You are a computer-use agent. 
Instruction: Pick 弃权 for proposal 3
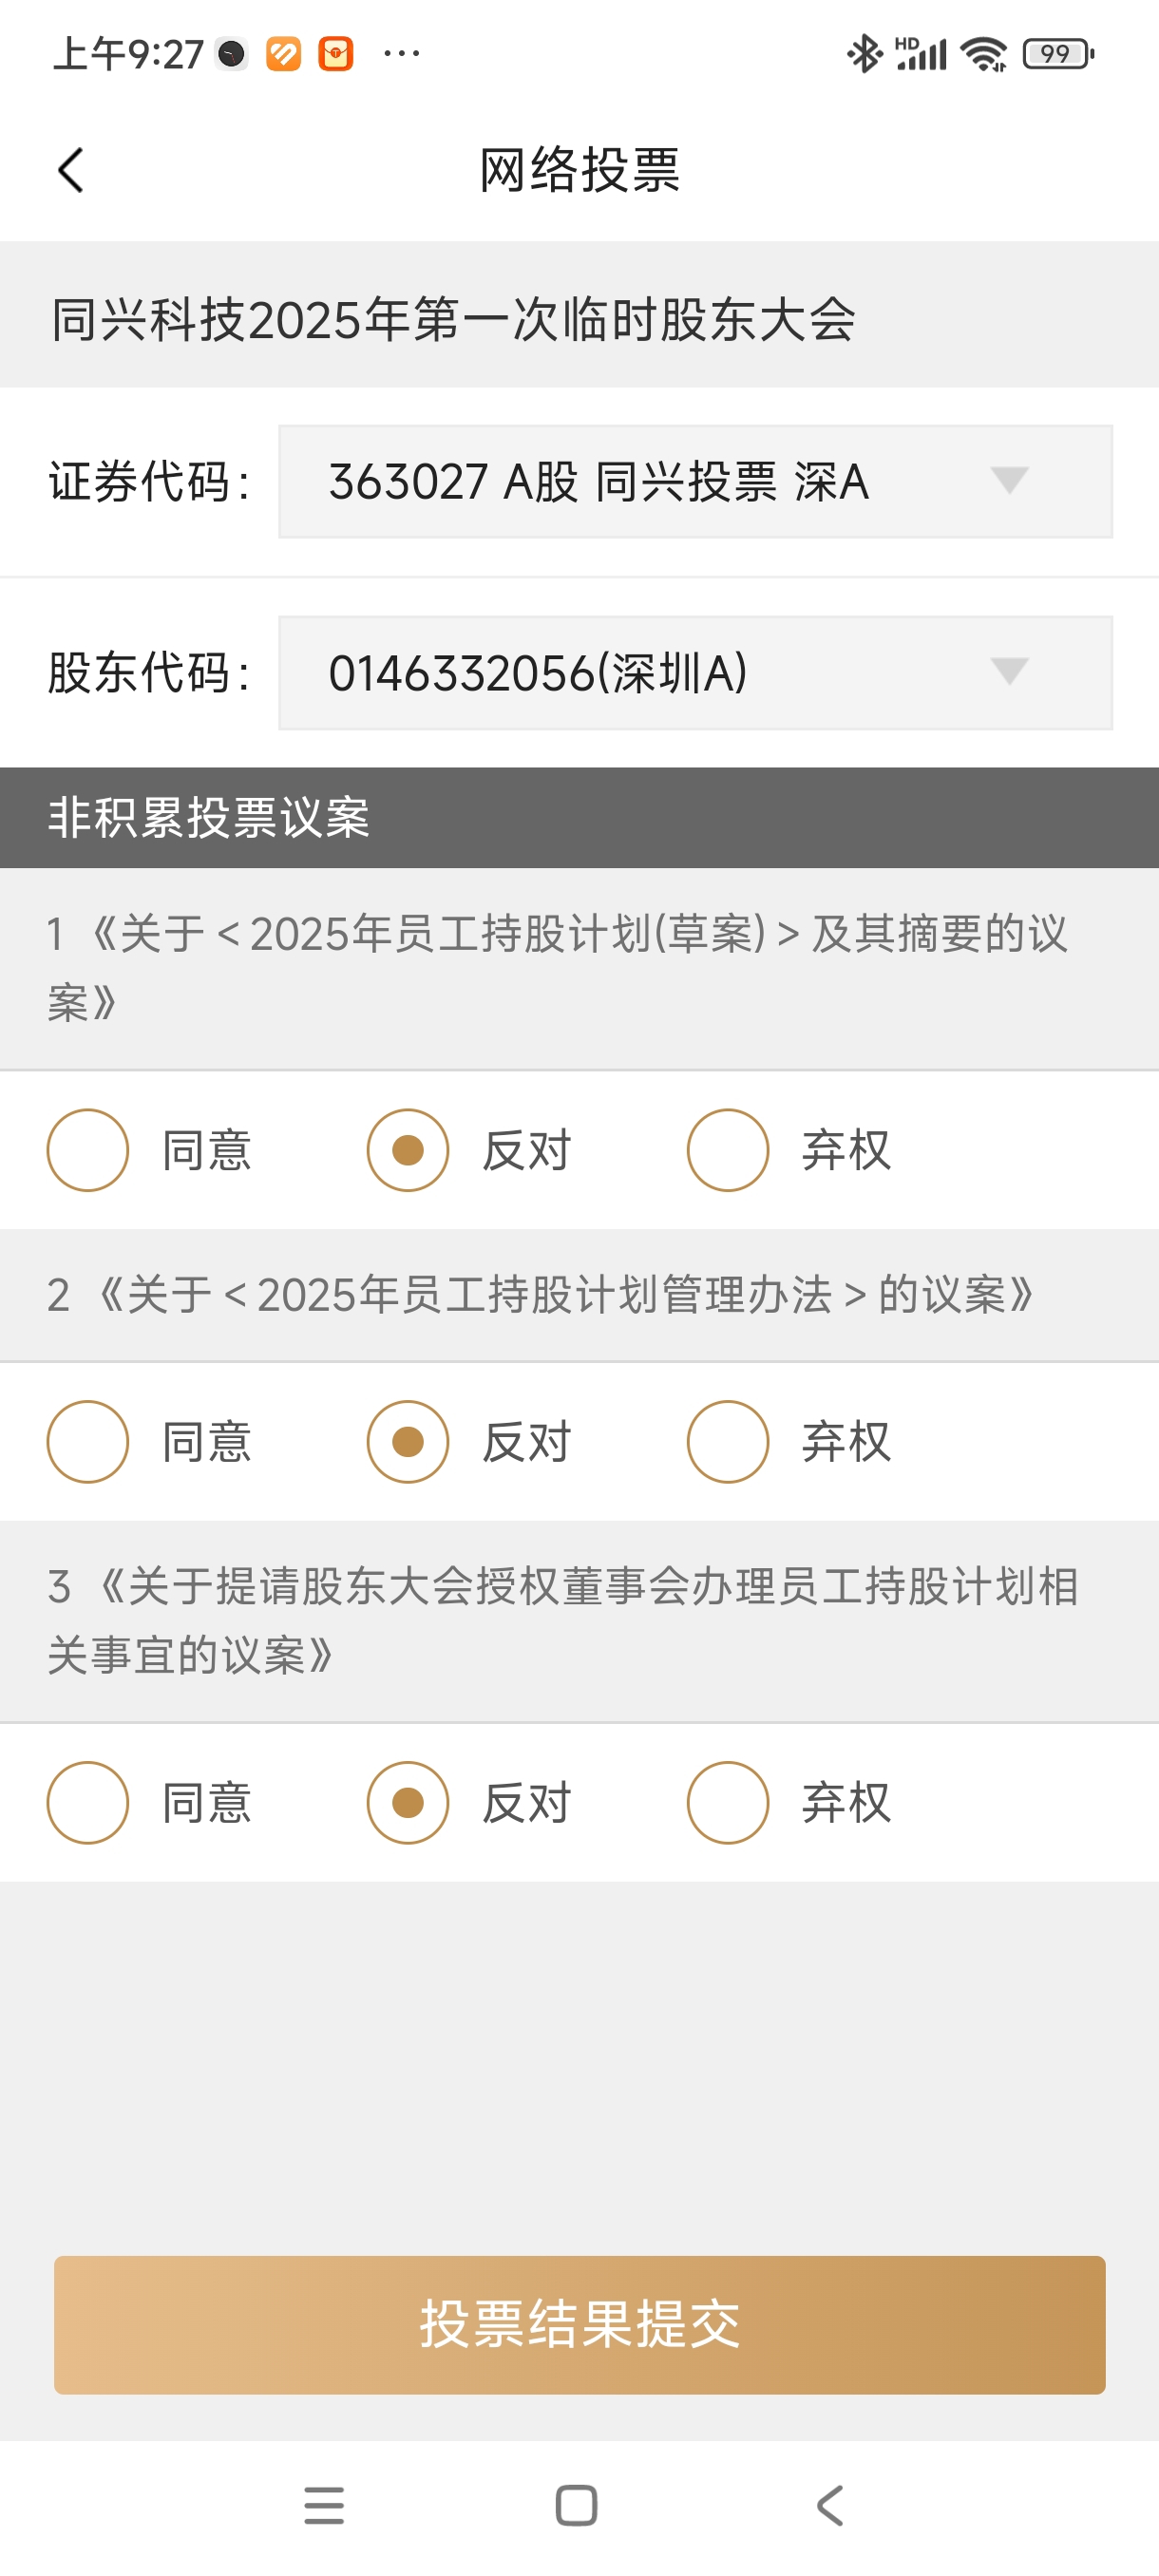click(728, 1802)
